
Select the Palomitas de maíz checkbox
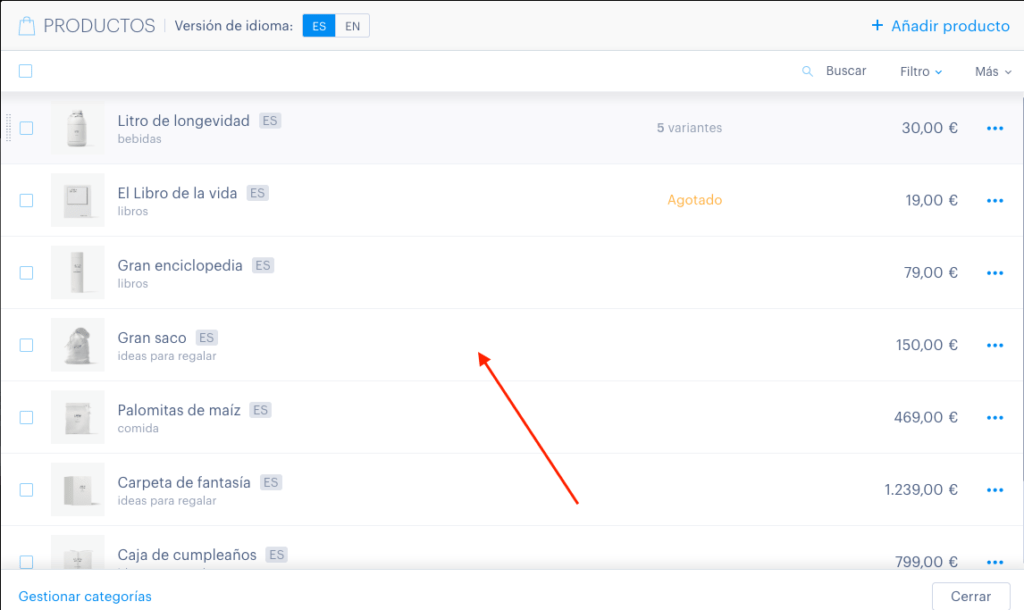[x=26, y=417]
